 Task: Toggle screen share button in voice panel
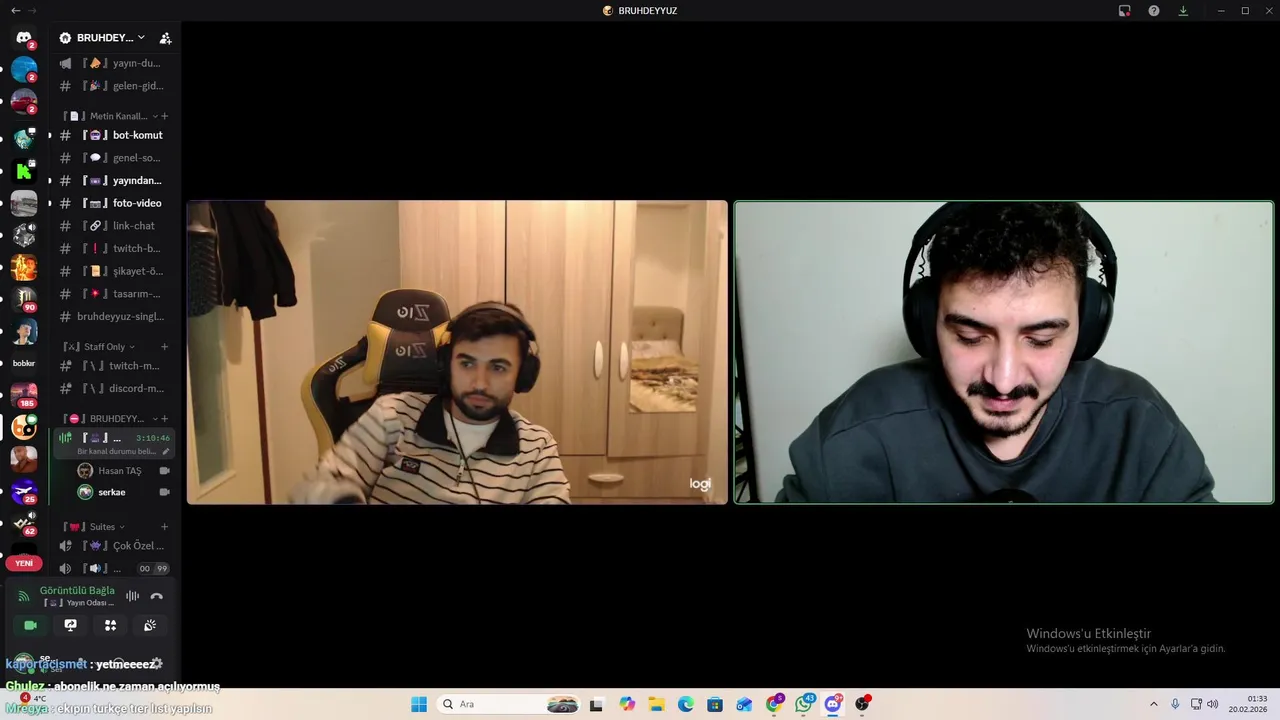pyautogui.click(x=70, y=625)
